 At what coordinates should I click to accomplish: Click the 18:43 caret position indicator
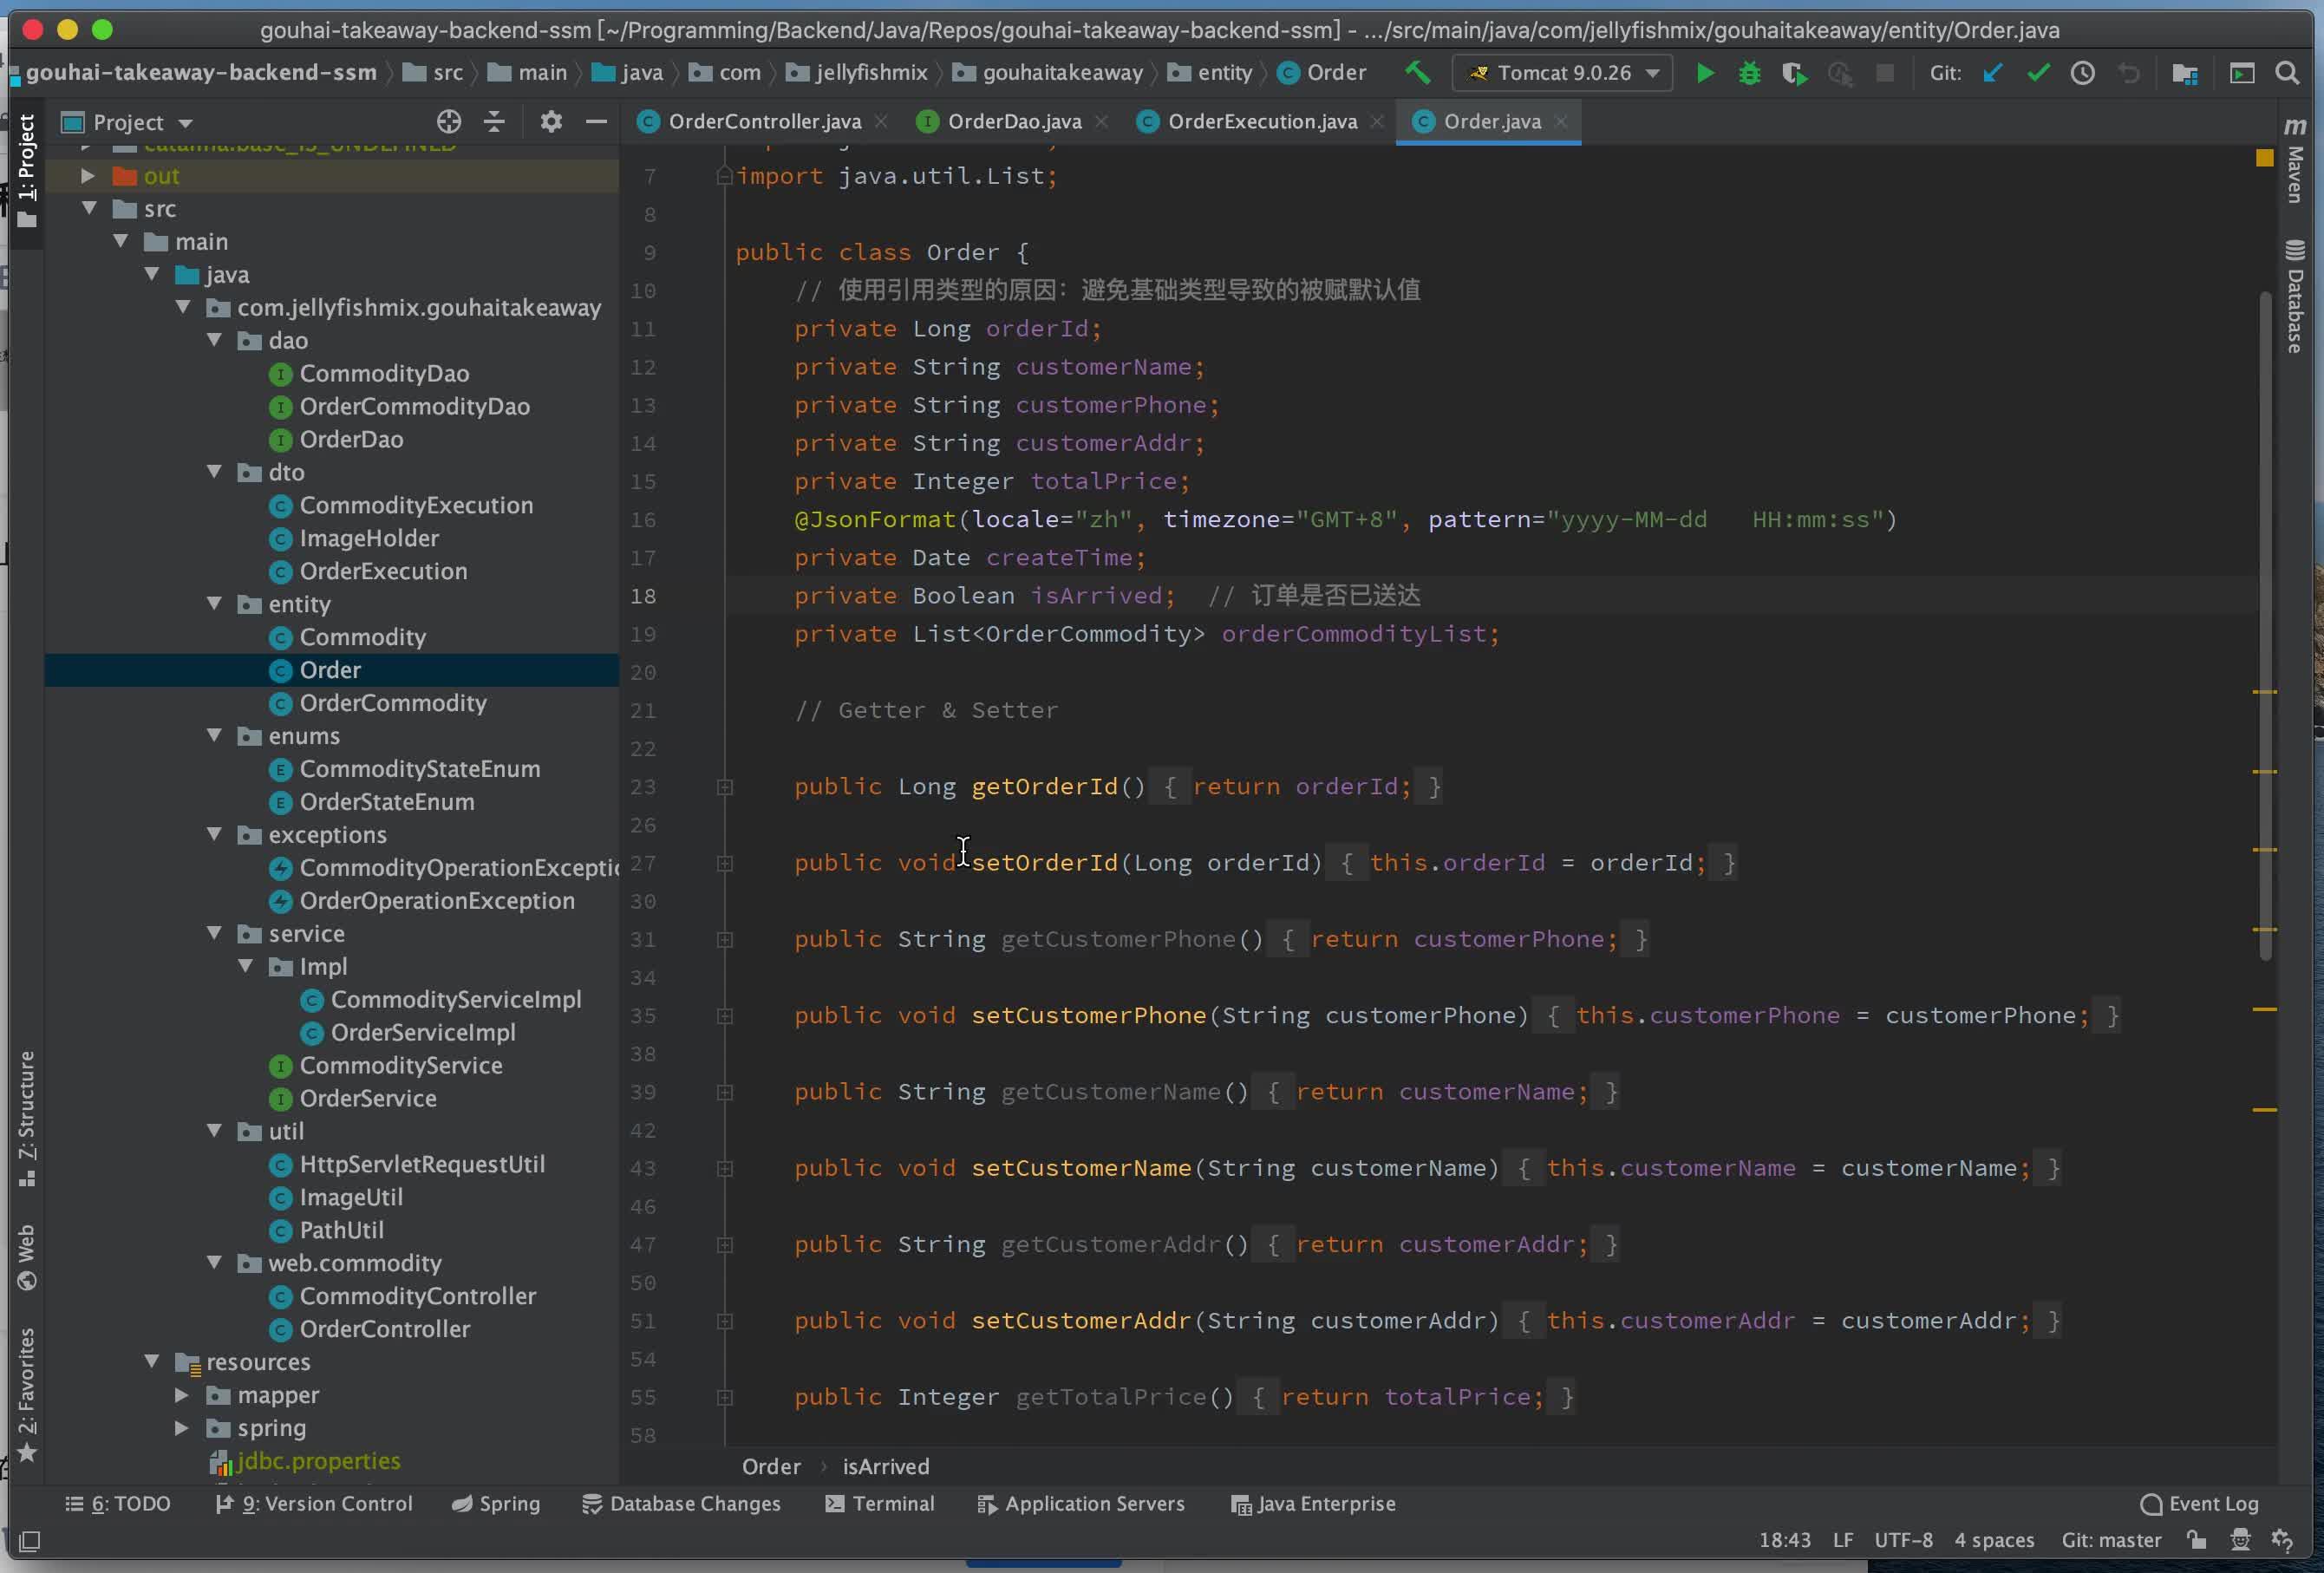click(x=1785, y=1540)
